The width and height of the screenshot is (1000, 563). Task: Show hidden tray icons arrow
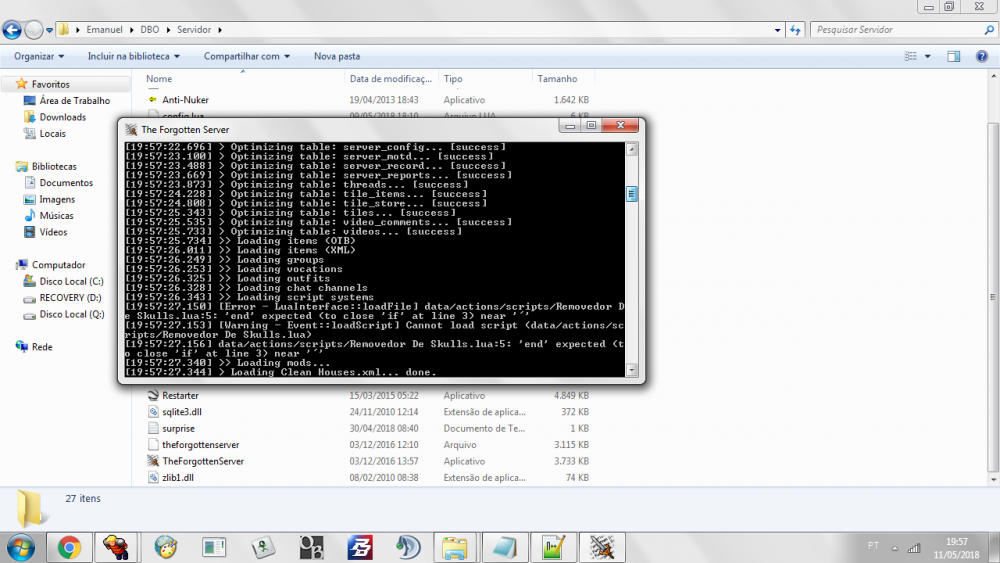pyautogui.click(x=894, y=548)
